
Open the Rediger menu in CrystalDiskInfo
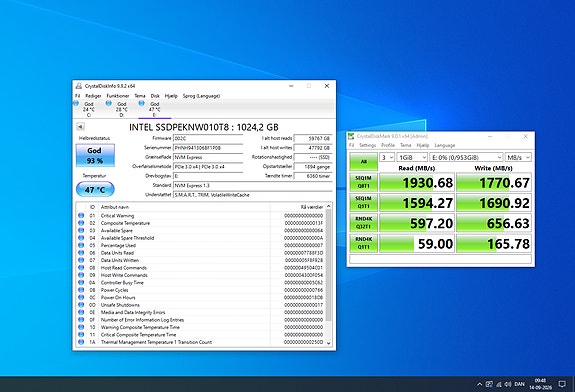click(93, 96)
